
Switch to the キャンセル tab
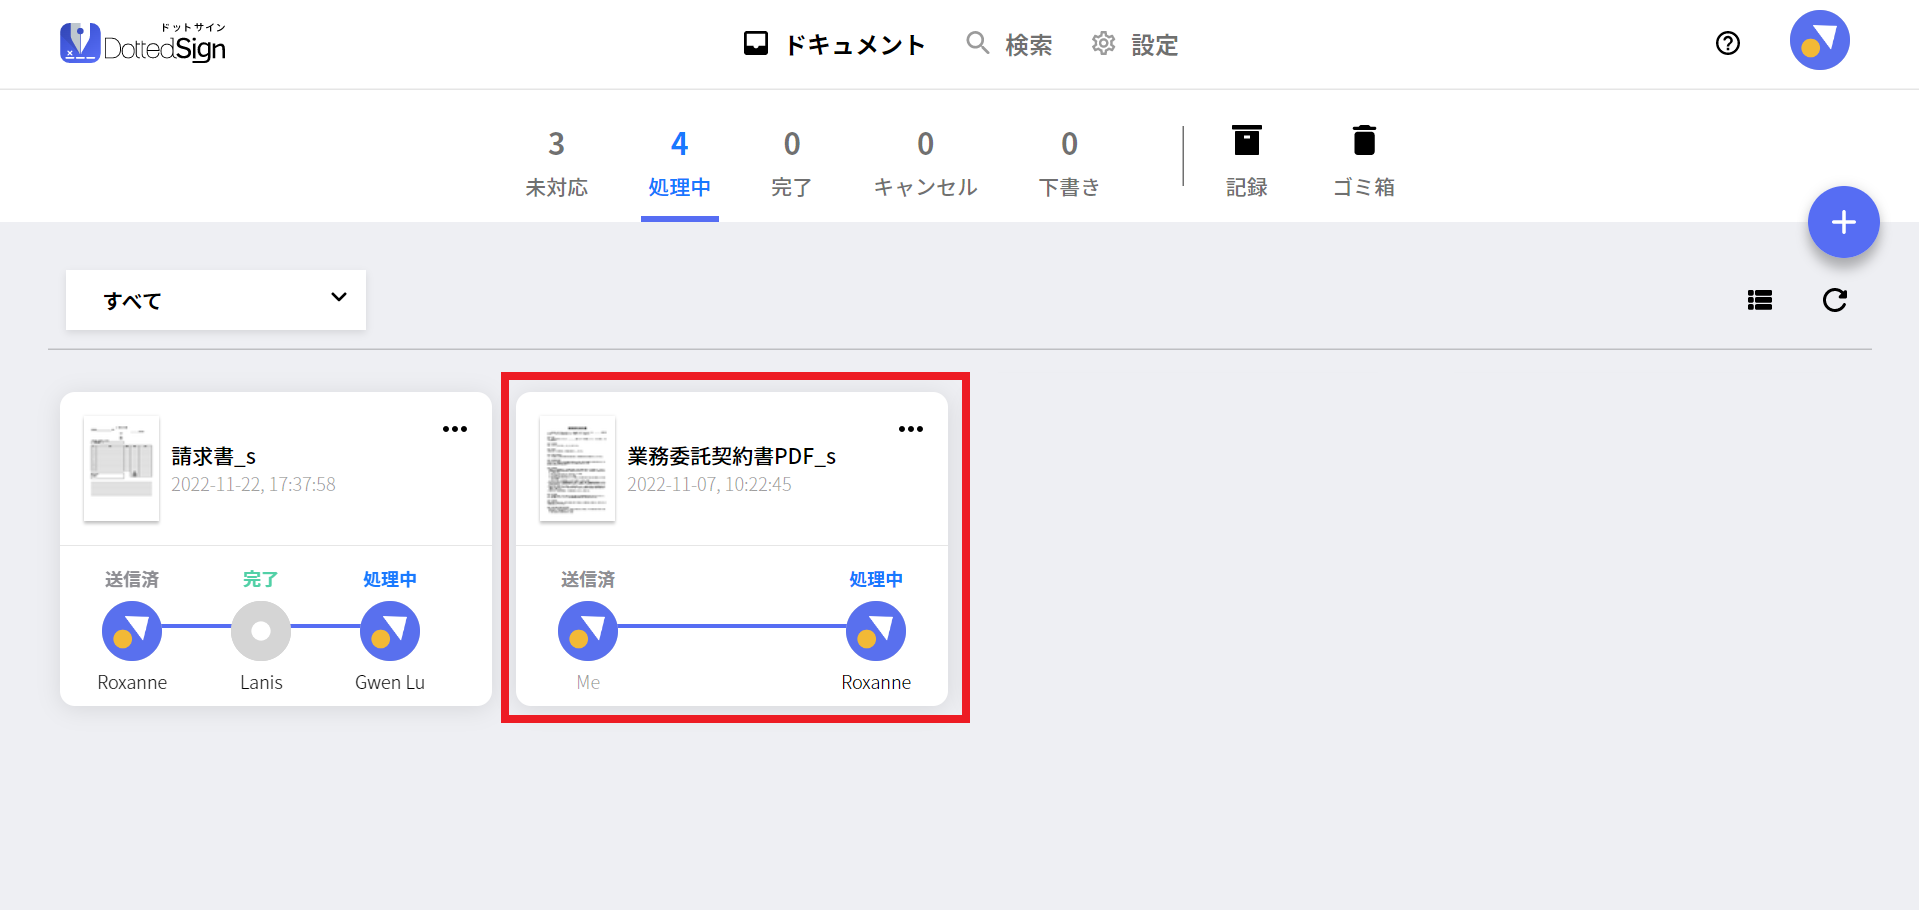[925, 164]
